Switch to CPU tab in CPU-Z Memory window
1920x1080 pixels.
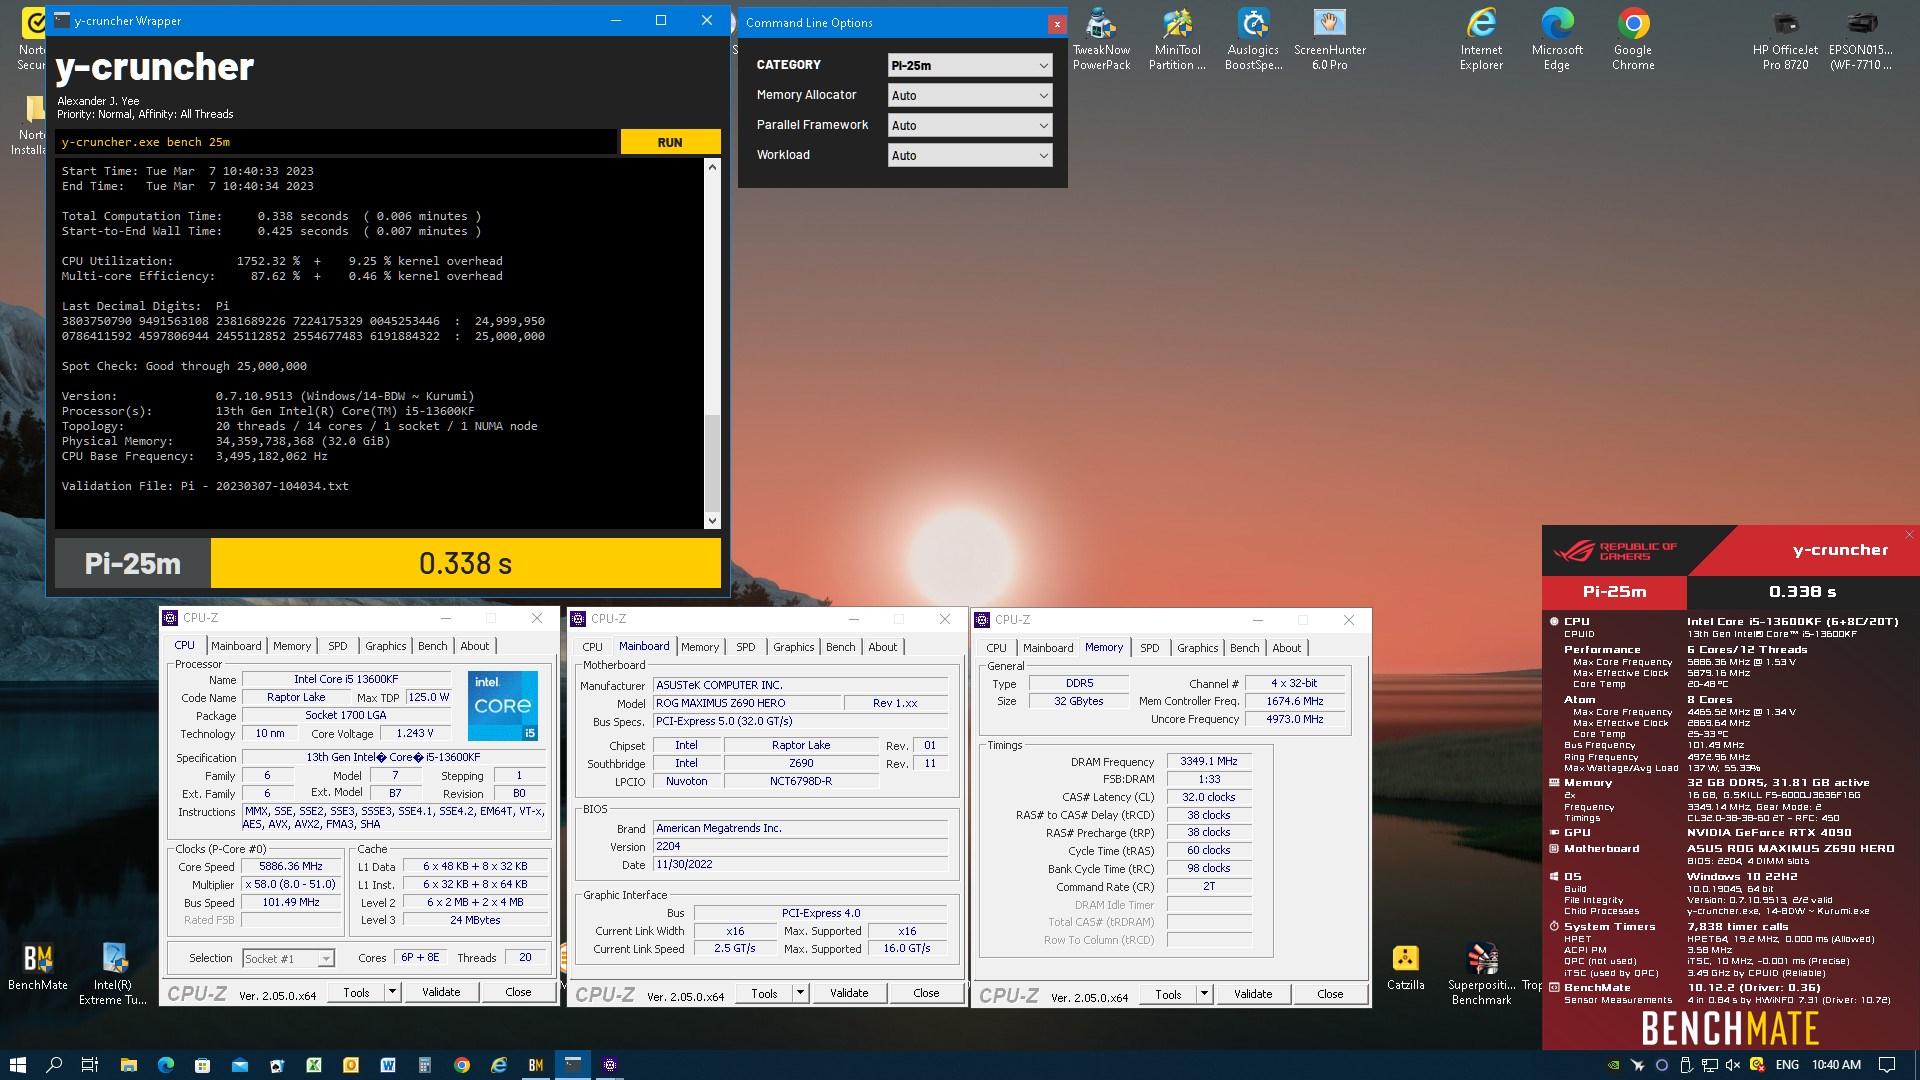pos(997,648)
